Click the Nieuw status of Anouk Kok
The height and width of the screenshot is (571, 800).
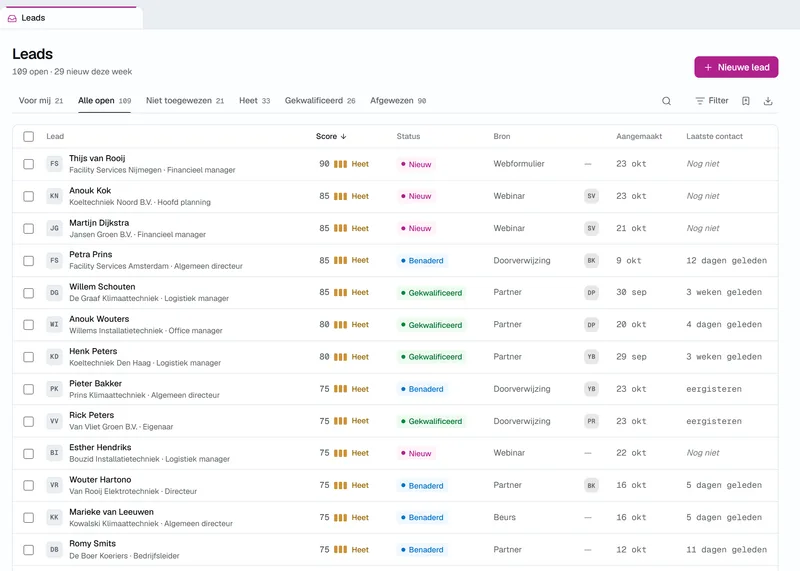point(416,196)
